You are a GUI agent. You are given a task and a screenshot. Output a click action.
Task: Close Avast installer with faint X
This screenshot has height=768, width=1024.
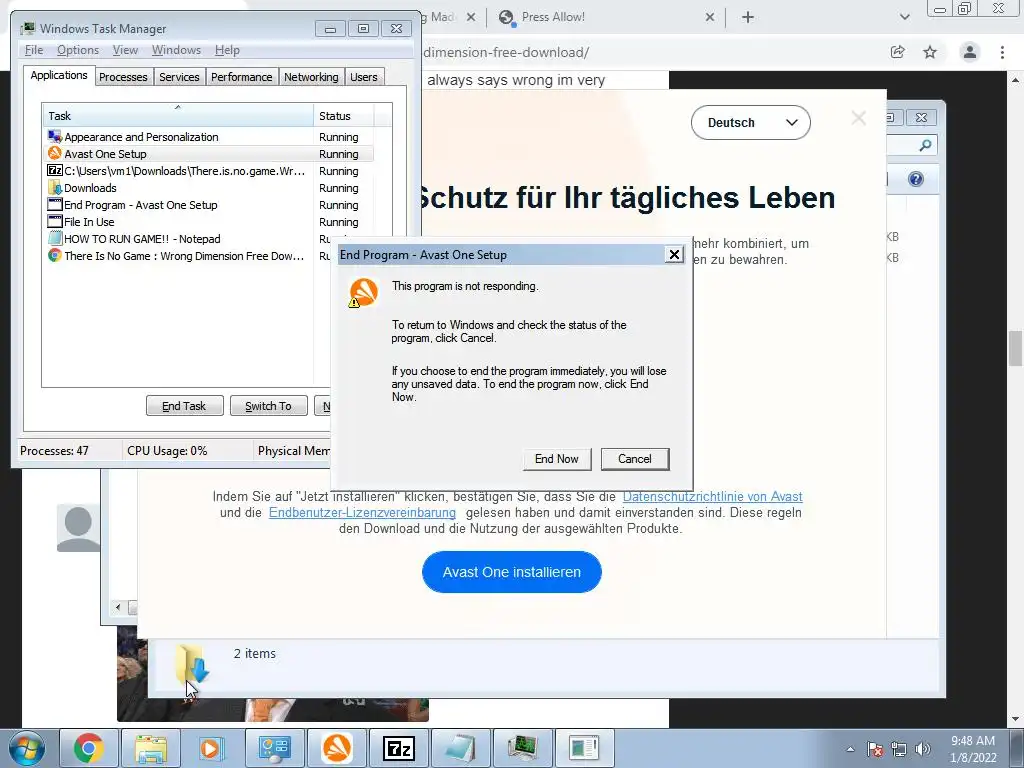coord(859,118)
